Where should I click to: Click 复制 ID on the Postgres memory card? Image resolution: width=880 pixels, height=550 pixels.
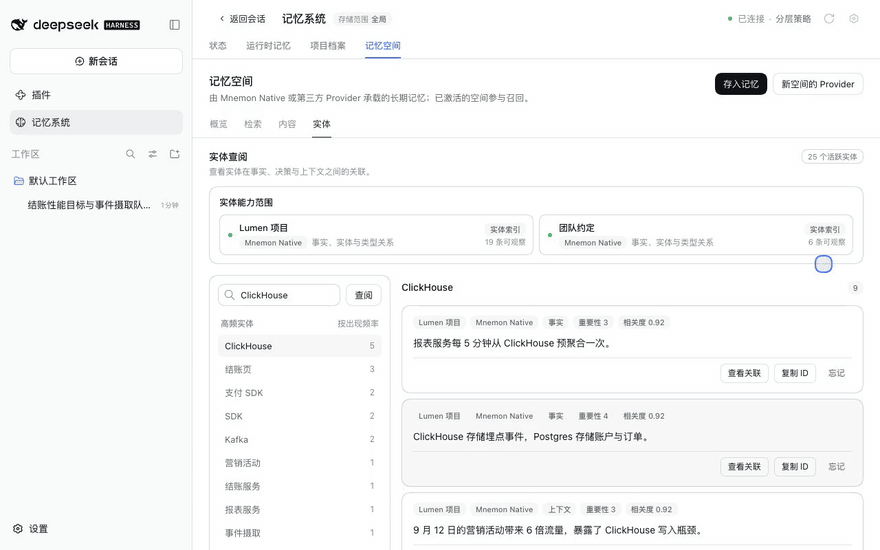tap(795, 467)
